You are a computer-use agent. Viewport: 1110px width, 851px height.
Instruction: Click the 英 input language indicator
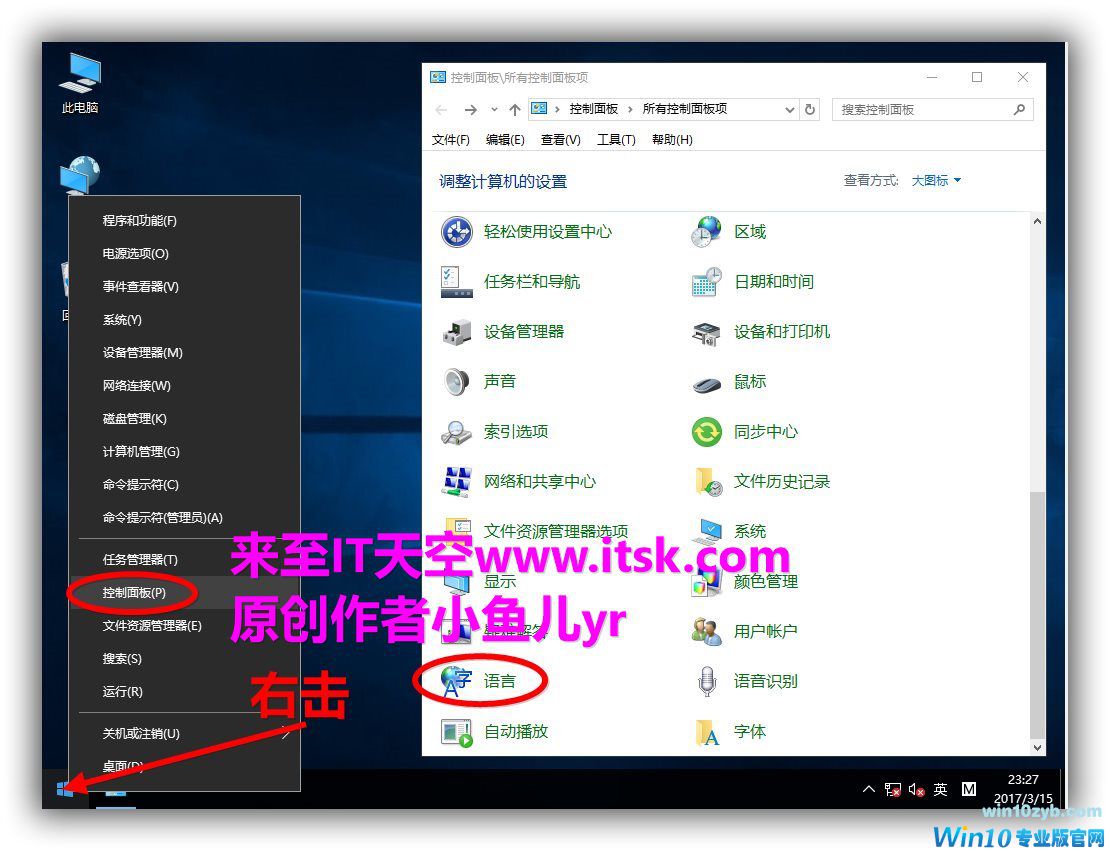tap(941, 789)
